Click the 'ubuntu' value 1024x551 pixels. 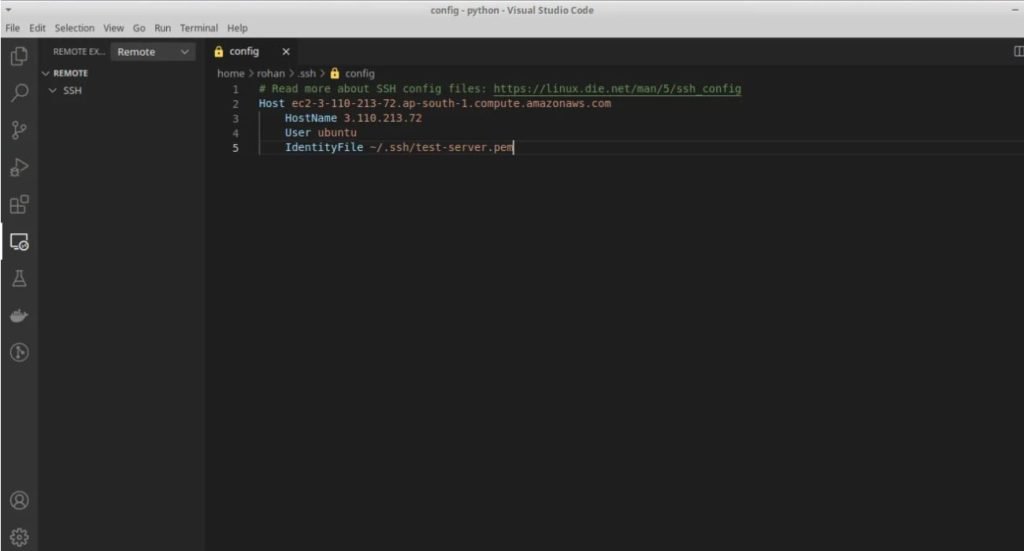[x=337, y=133]
